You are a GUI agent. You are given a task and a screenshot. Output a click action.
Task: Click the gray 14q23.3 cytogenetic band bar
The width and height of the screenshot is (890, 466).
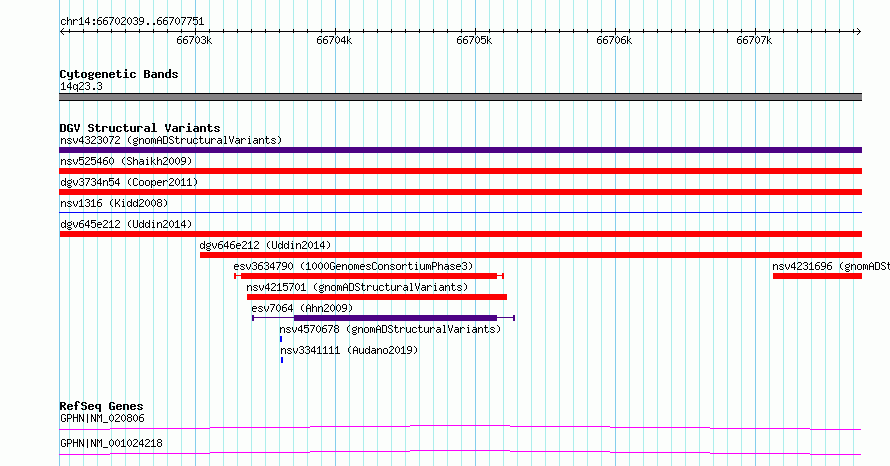click(460, 97)
